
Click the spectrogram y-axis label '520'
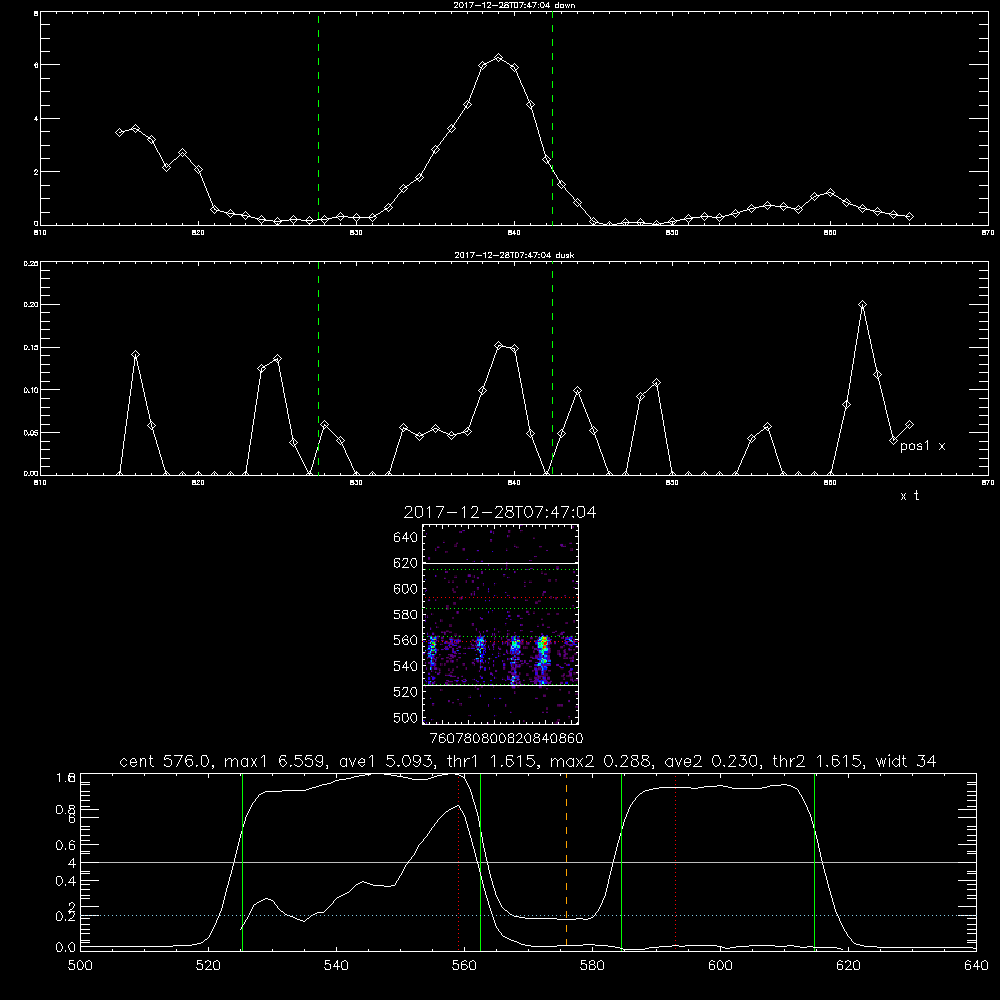(x=406, y=692)
